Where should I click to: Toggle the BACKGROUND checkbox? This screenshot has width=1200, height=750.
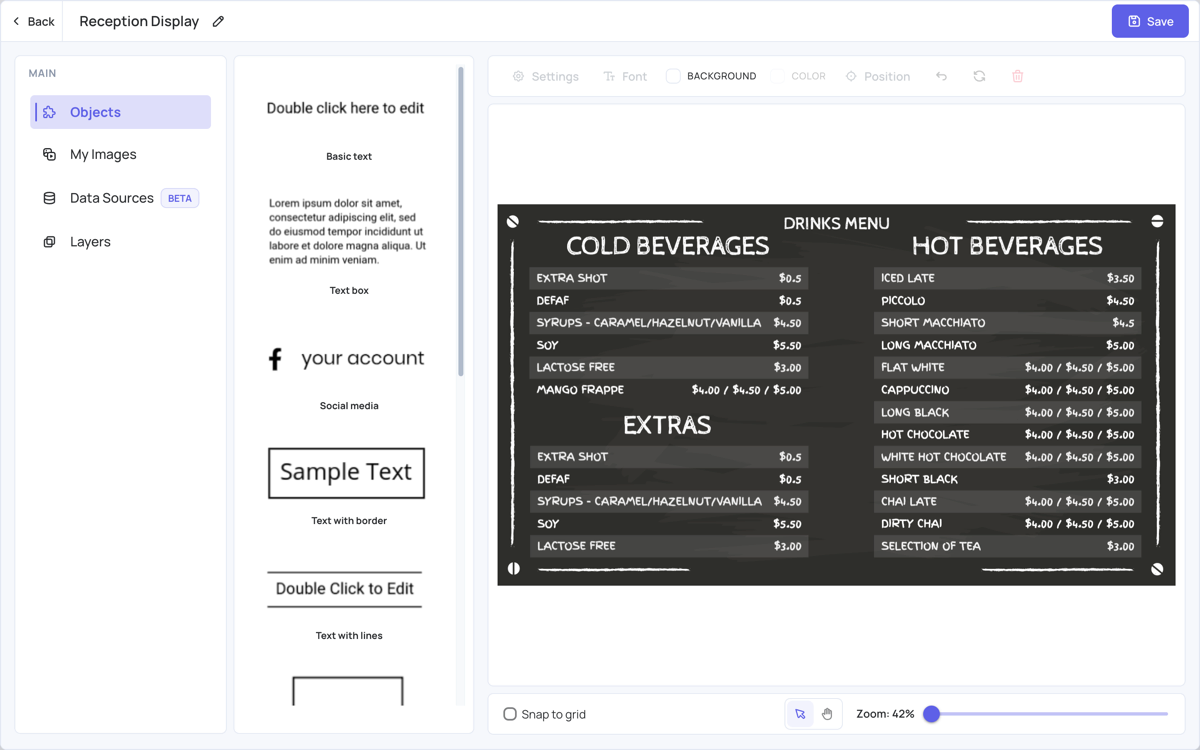pyautogui.click(x=673, y=76)
